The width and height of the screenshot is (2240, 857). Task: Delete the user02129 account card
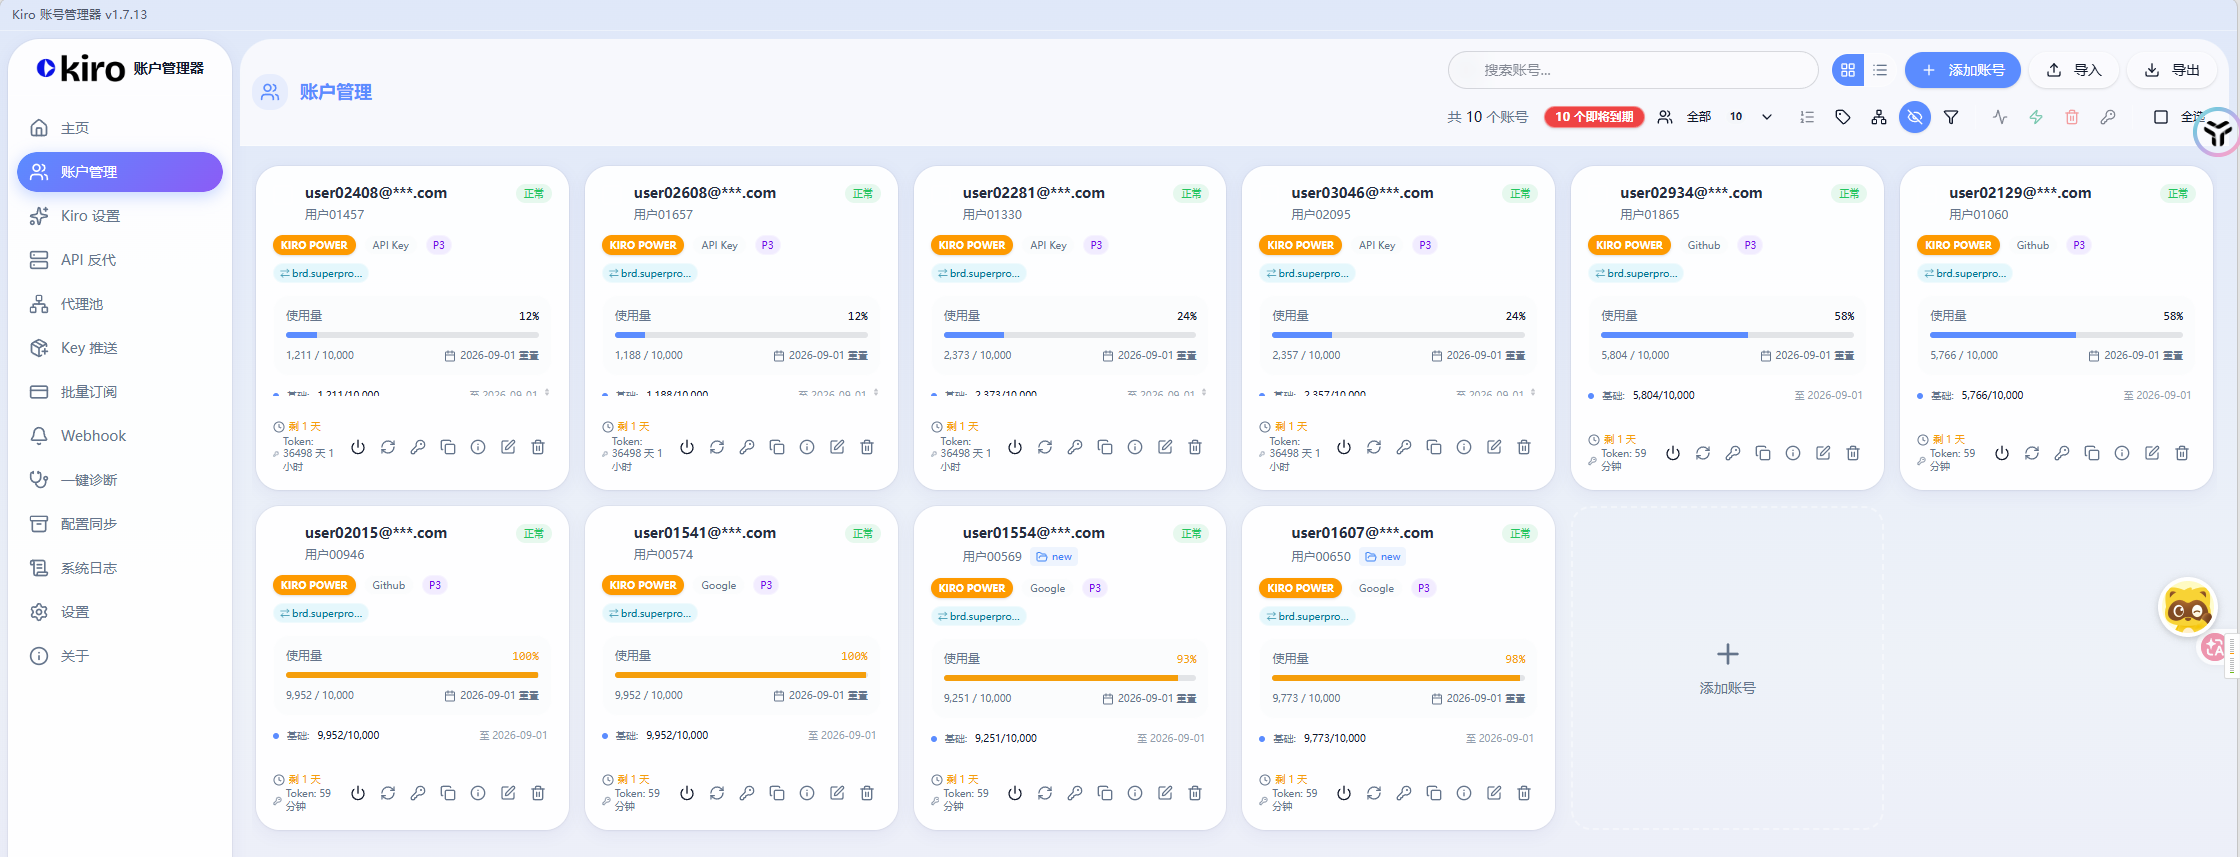pos(2182,453)
